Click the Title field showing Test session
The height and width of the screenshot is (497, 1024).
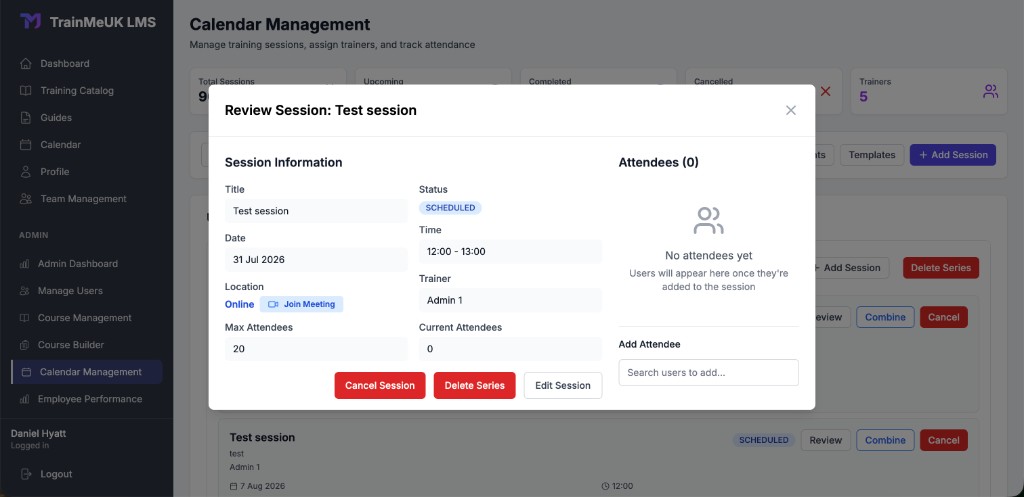(x=316, y=211)
